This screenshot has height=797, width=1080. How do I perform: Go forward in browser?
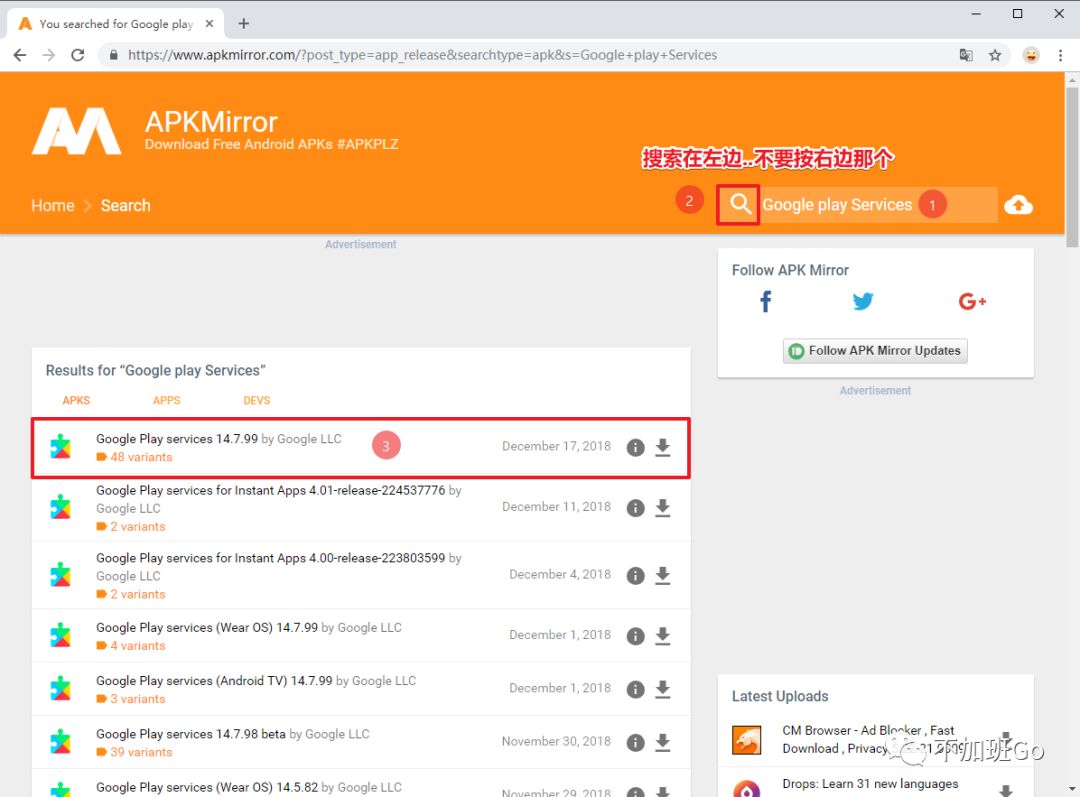click(49, 55)
